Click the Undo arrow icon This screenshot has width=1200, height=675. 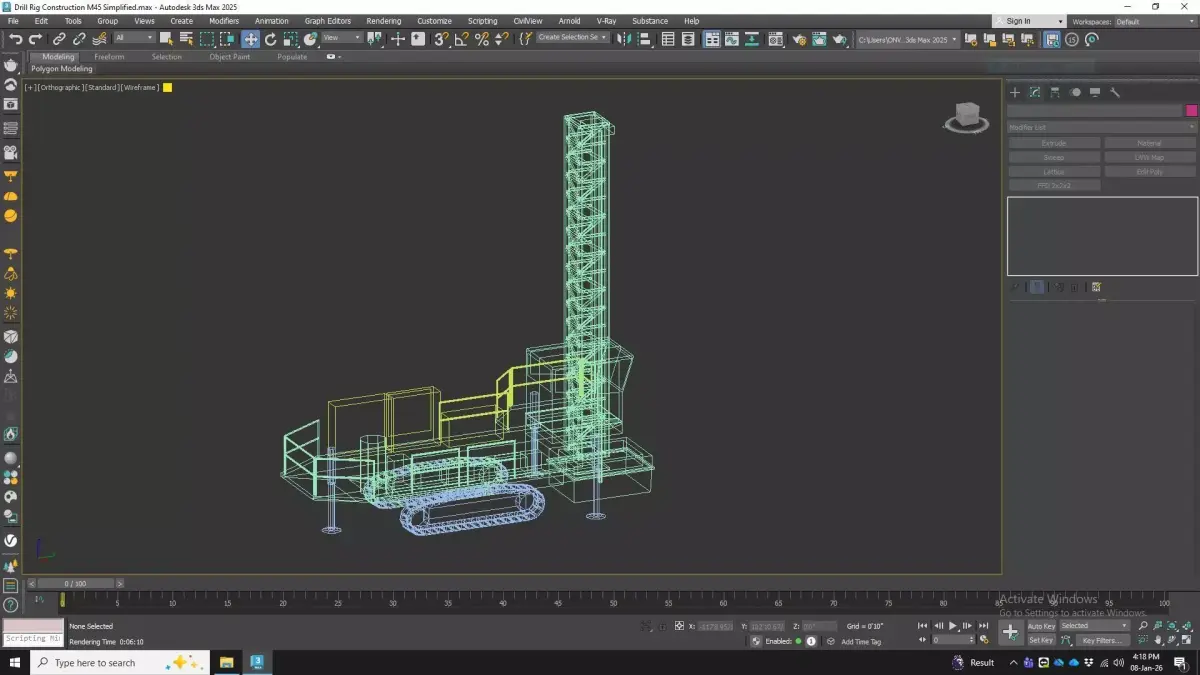pos(15,39)
